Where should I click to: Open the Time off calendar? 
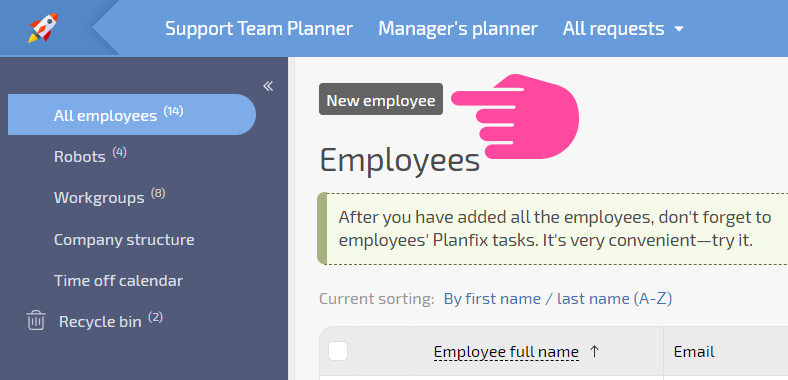point(118,280)
